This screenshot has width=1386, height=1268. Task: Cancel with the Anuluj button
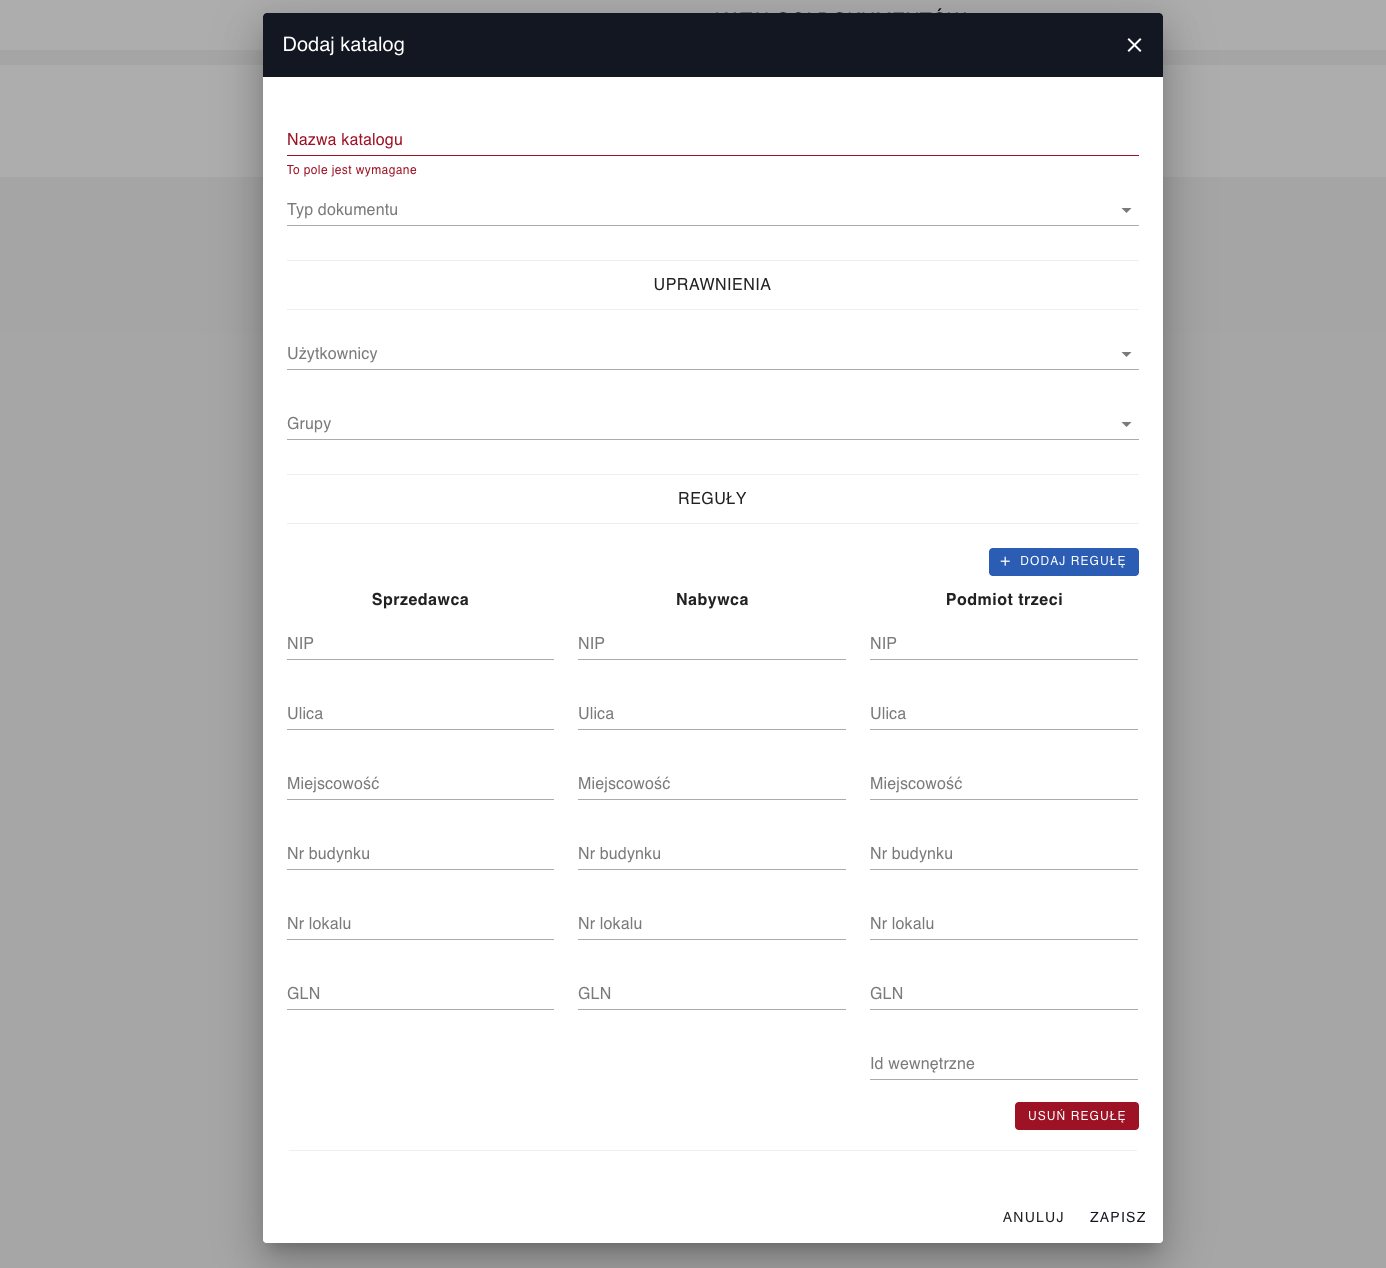(1033, 1217)
